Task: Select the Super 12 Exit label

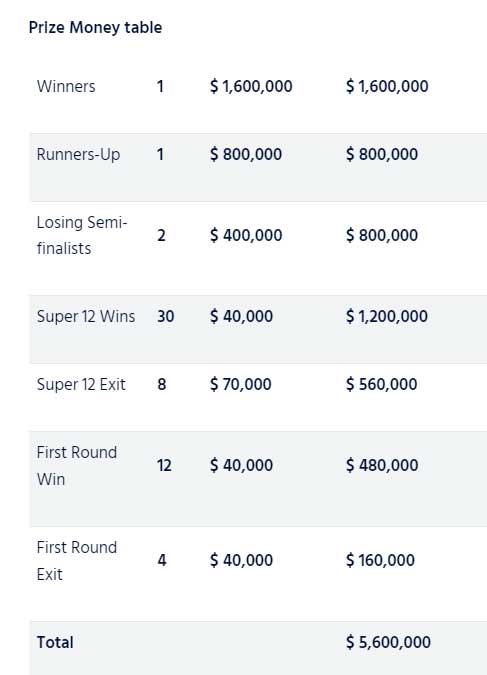Action: click(x=81, y=384)
